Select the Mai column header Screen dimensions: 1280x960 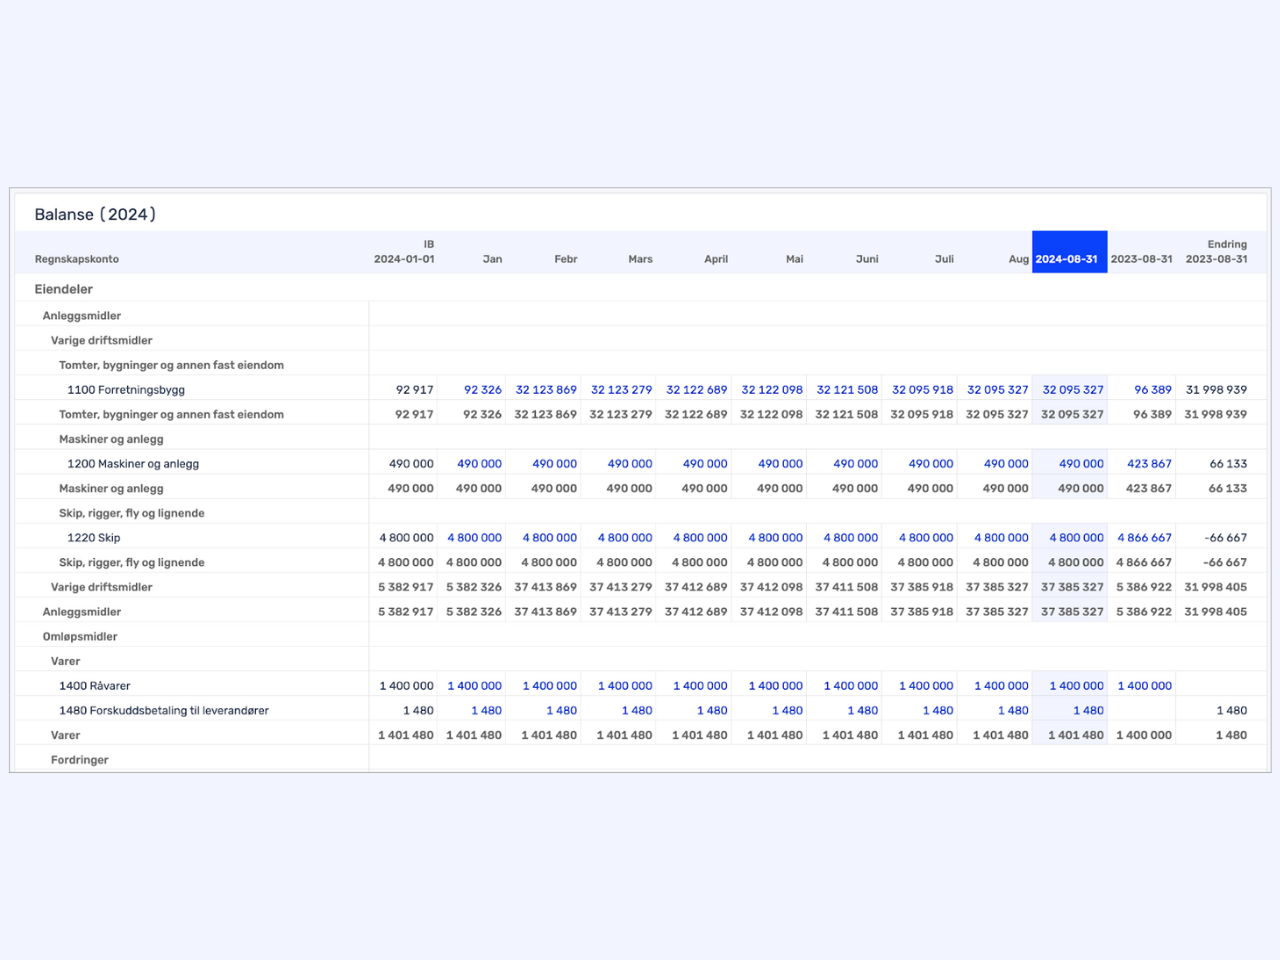coord(794,259)
